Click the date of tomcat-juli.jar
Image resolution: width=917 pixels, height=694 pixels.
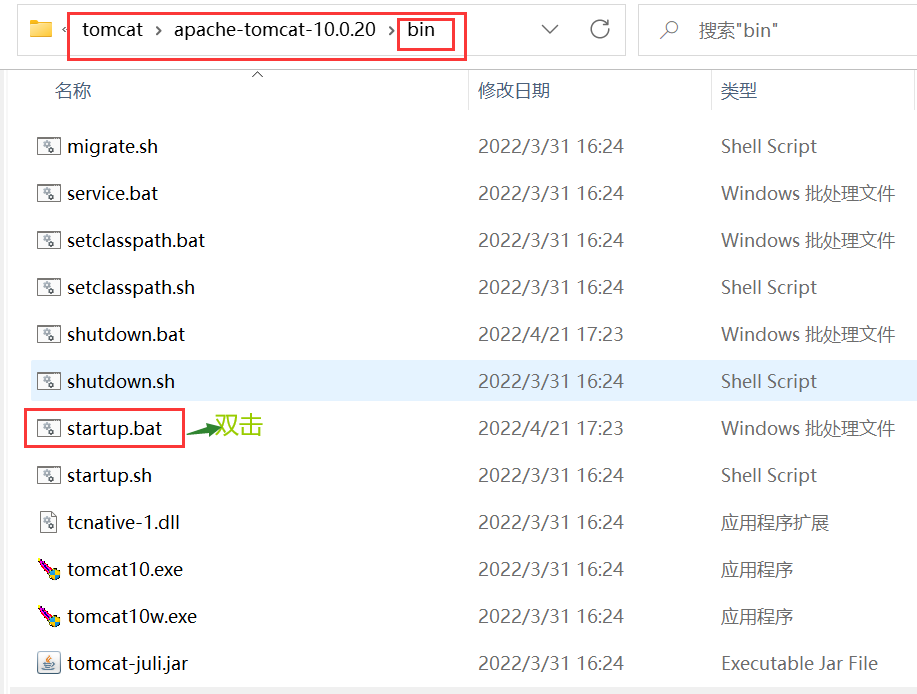pyautogui.click(x=551, y=663)
